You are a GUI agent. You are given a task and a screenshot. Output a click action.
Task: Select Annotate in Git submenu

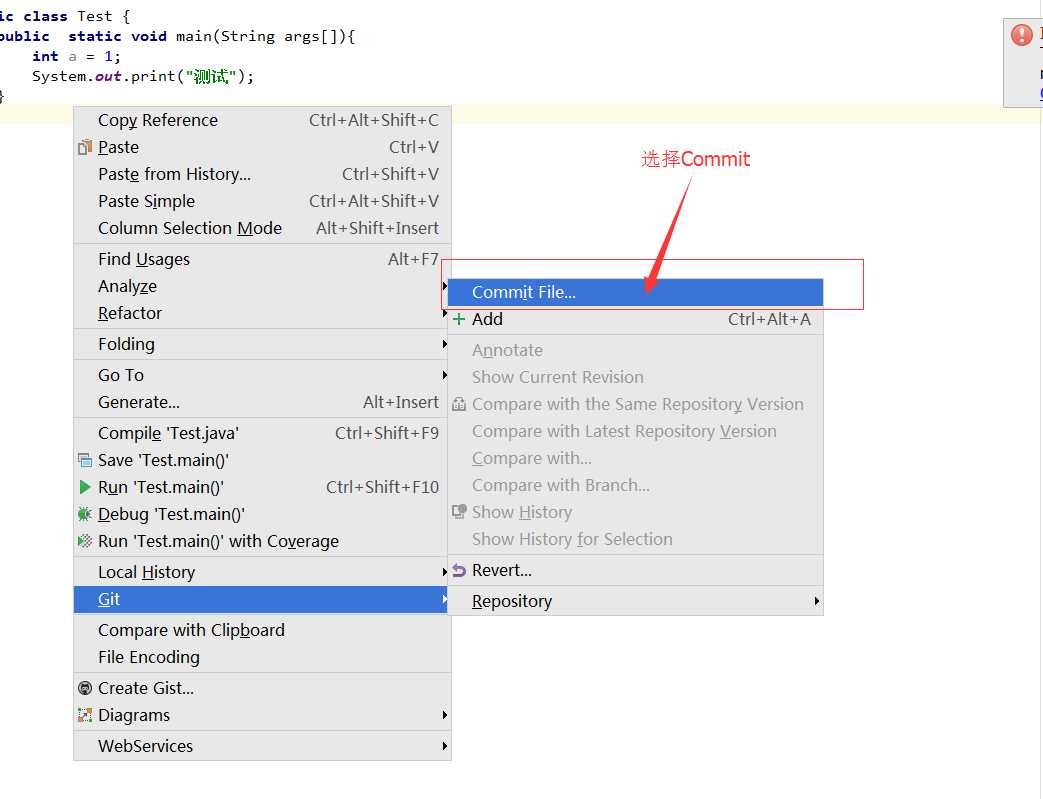(635, 350)
